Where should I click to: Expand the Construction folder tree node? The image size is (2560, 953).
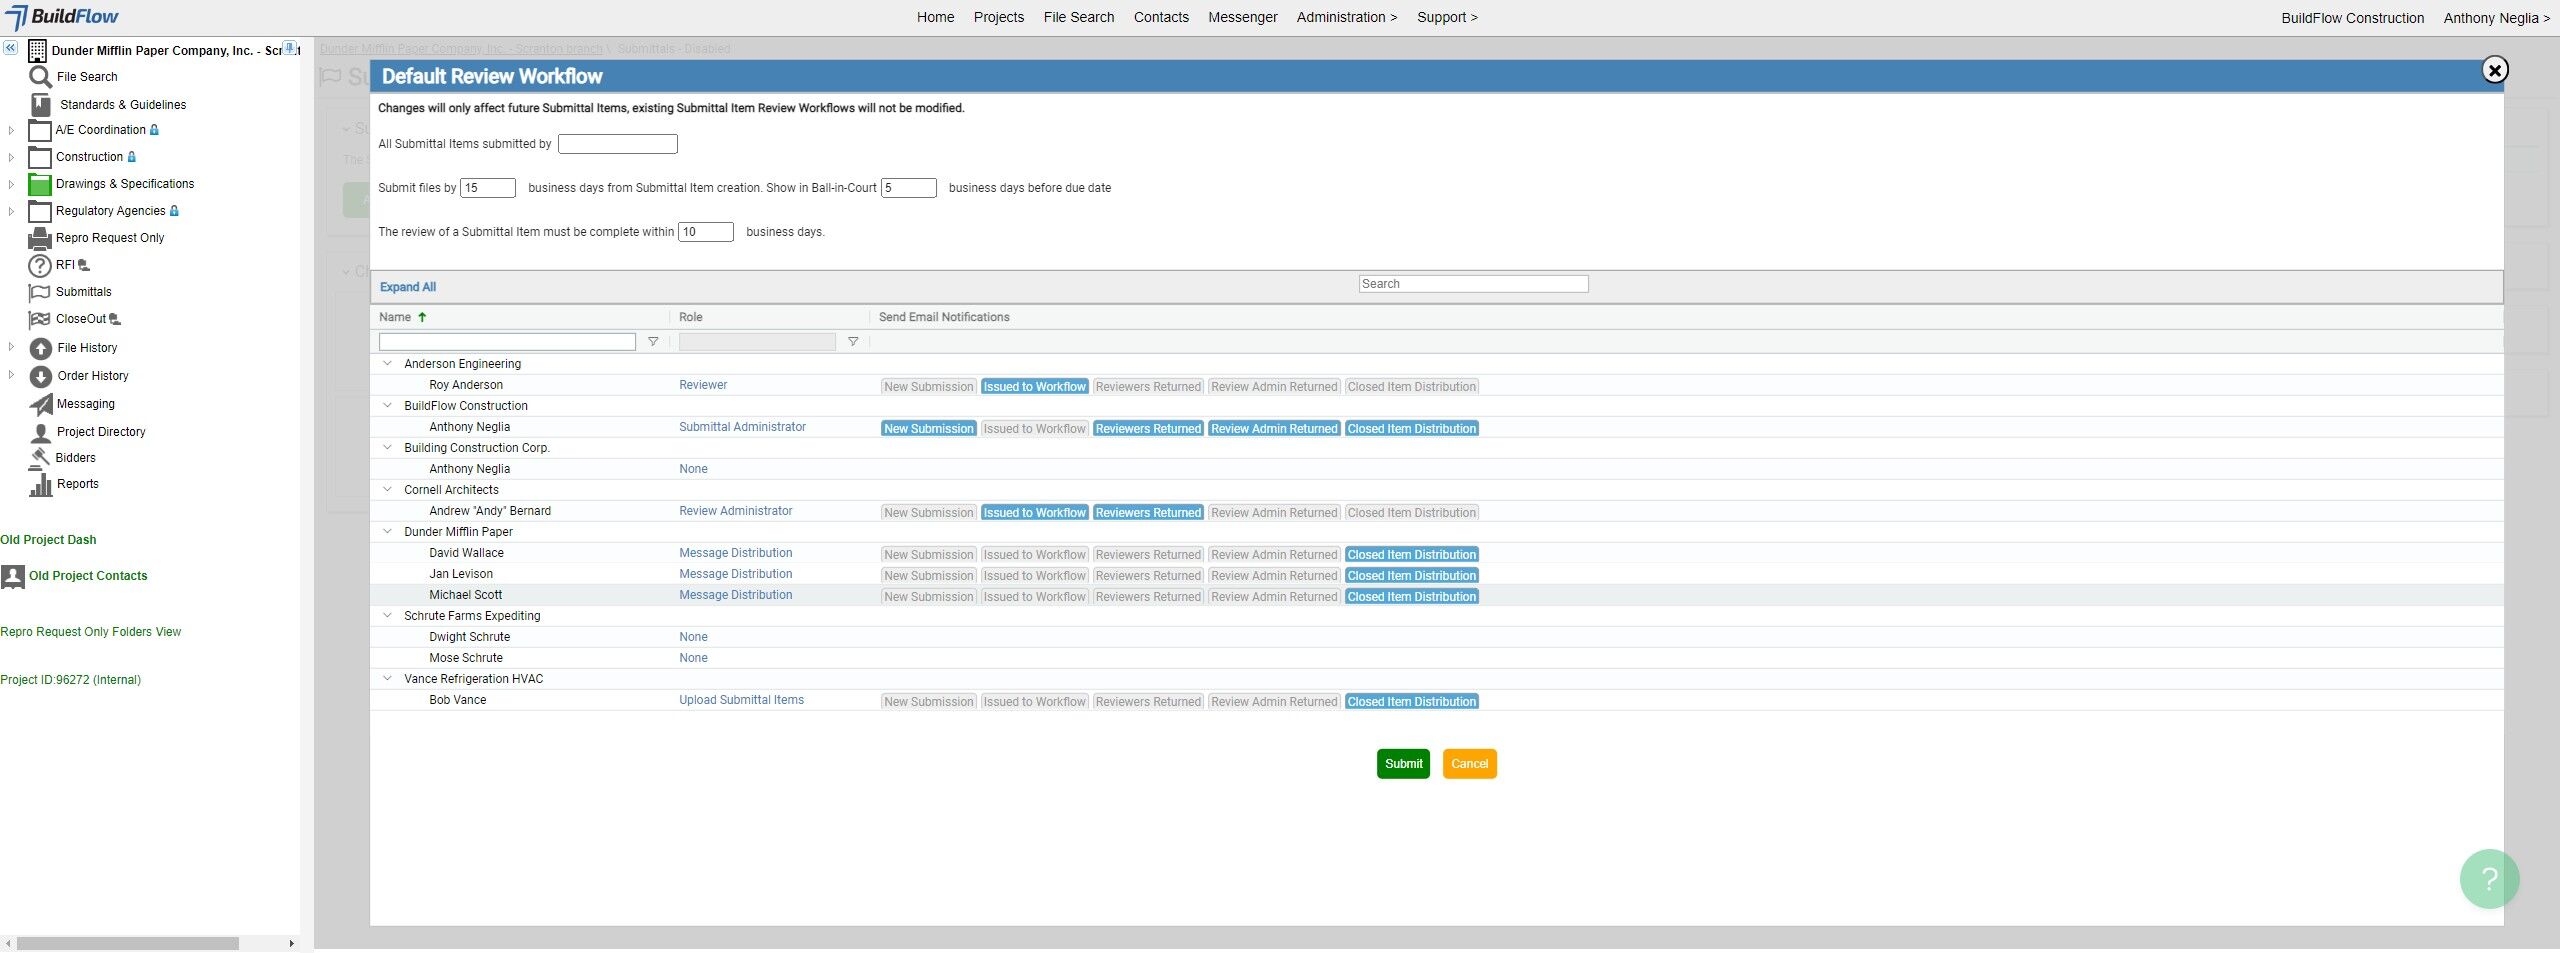click(x=11, y=157)
